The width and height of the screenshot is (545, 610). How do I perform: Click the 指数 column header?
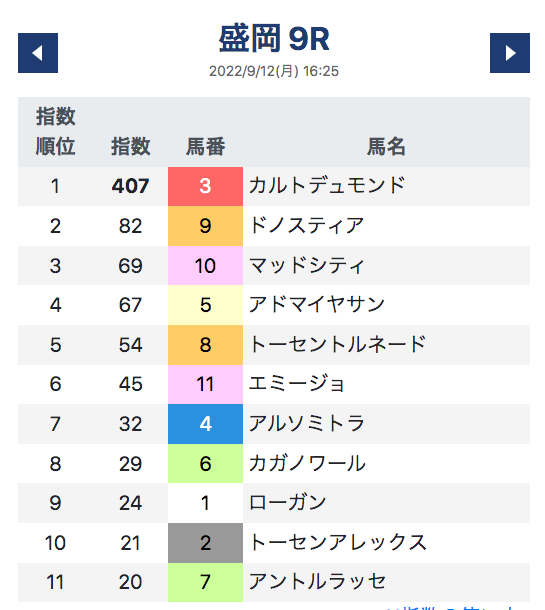(x=131, y=147)
